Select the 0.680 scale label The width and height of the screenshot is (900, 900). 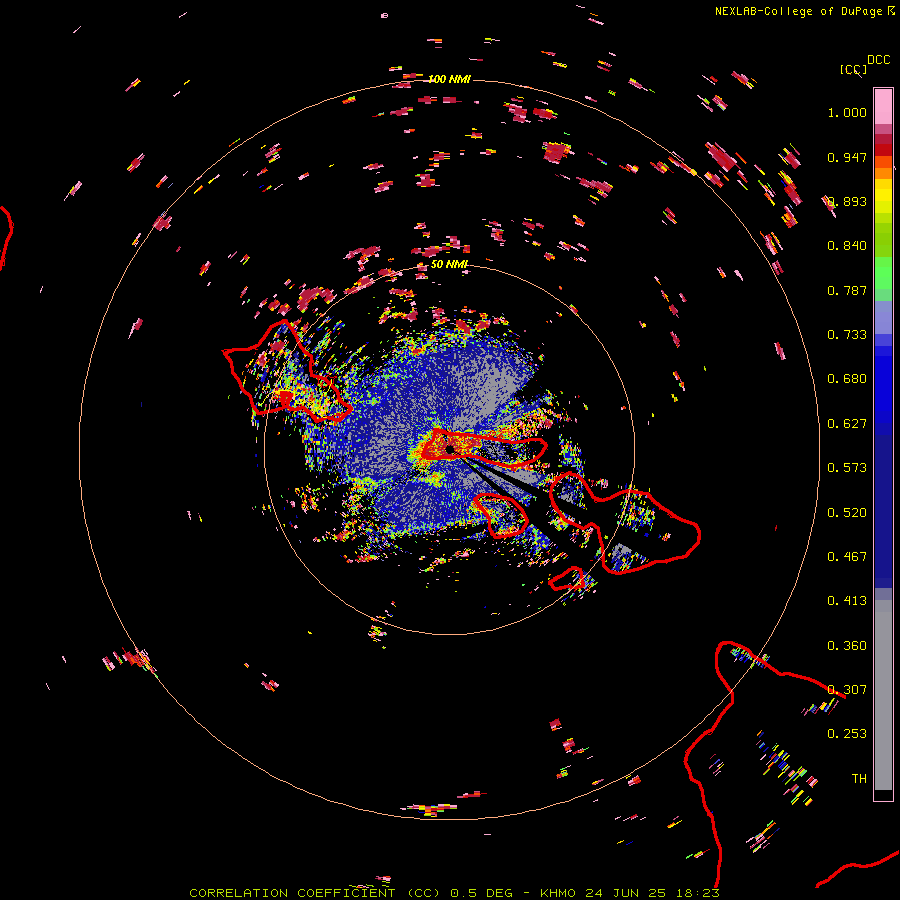pyautogui.click(x=847, y=379)
